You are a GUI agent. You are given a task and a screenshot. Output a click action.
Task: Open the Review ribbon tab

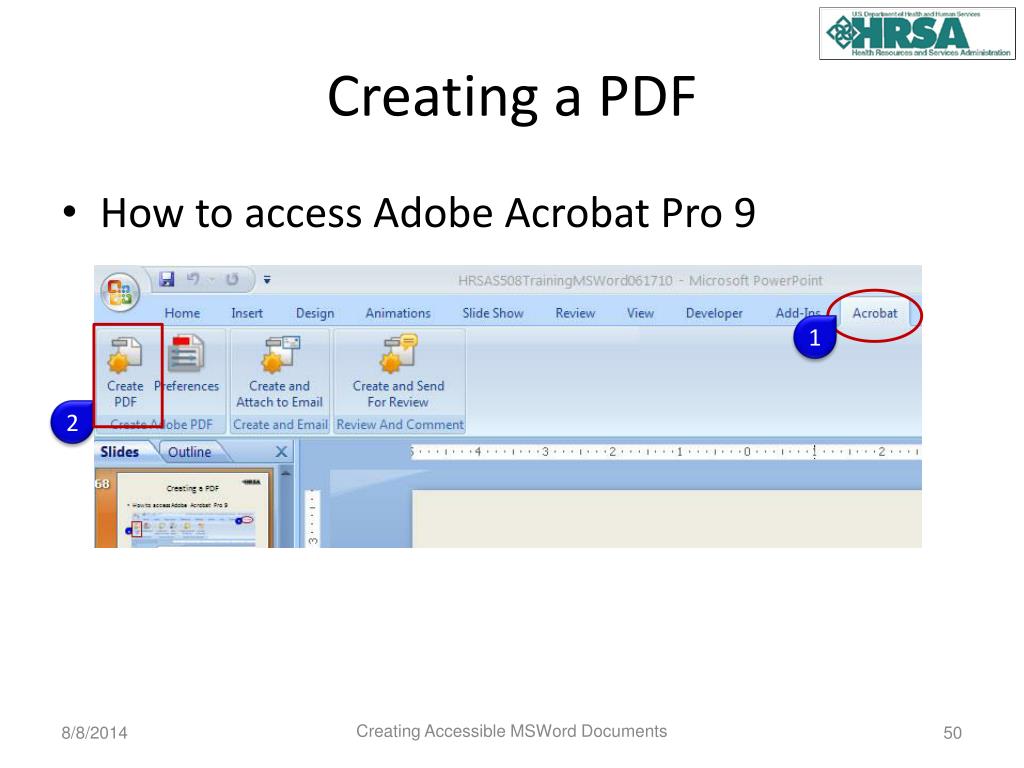pyautogui.click(x=575, y=313)
